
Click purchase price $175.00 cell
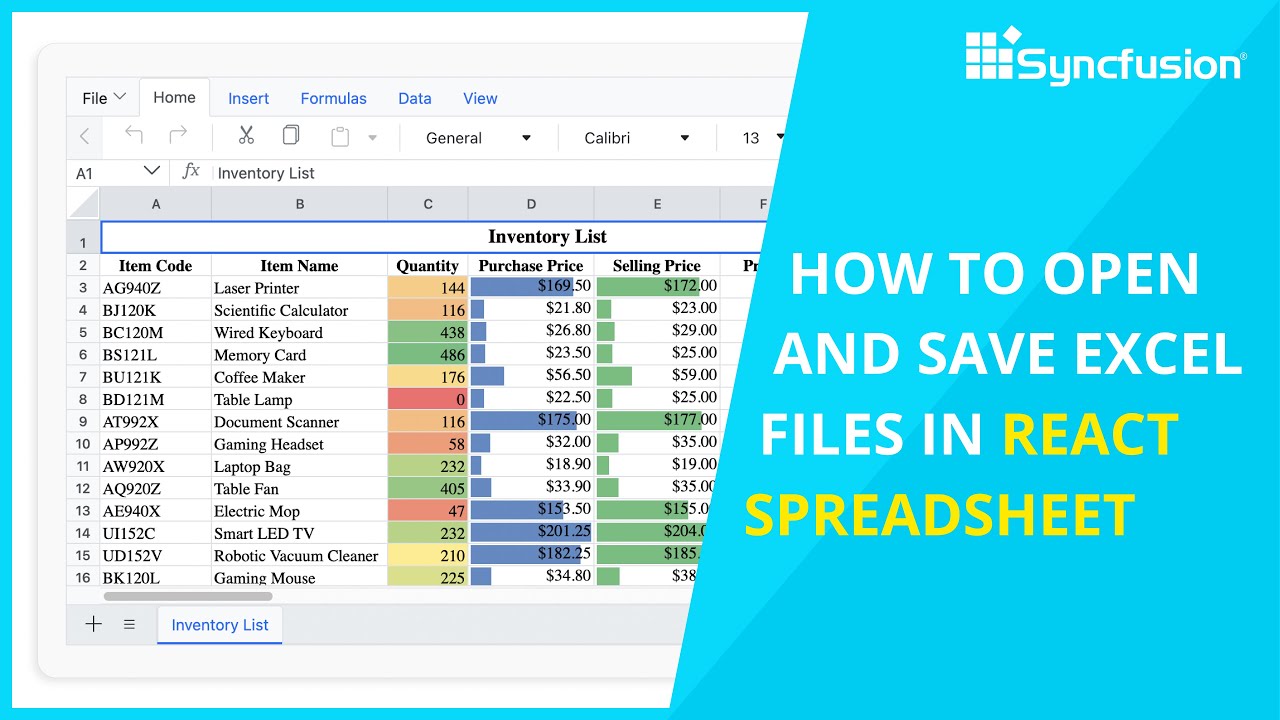[x=531, y=421]
